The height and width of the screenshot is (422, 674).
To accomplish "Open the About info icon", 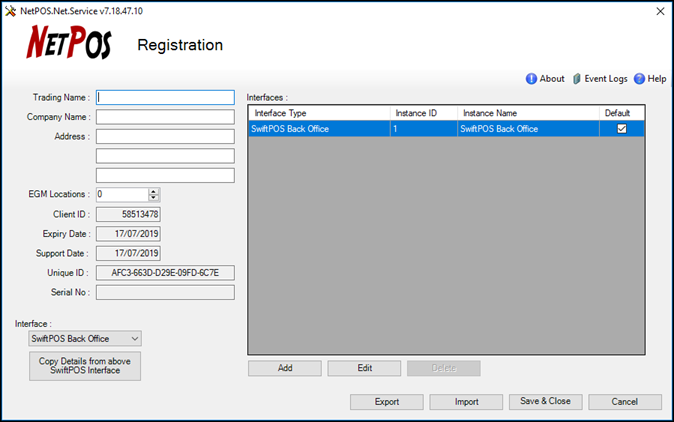I will pos(531,79).
